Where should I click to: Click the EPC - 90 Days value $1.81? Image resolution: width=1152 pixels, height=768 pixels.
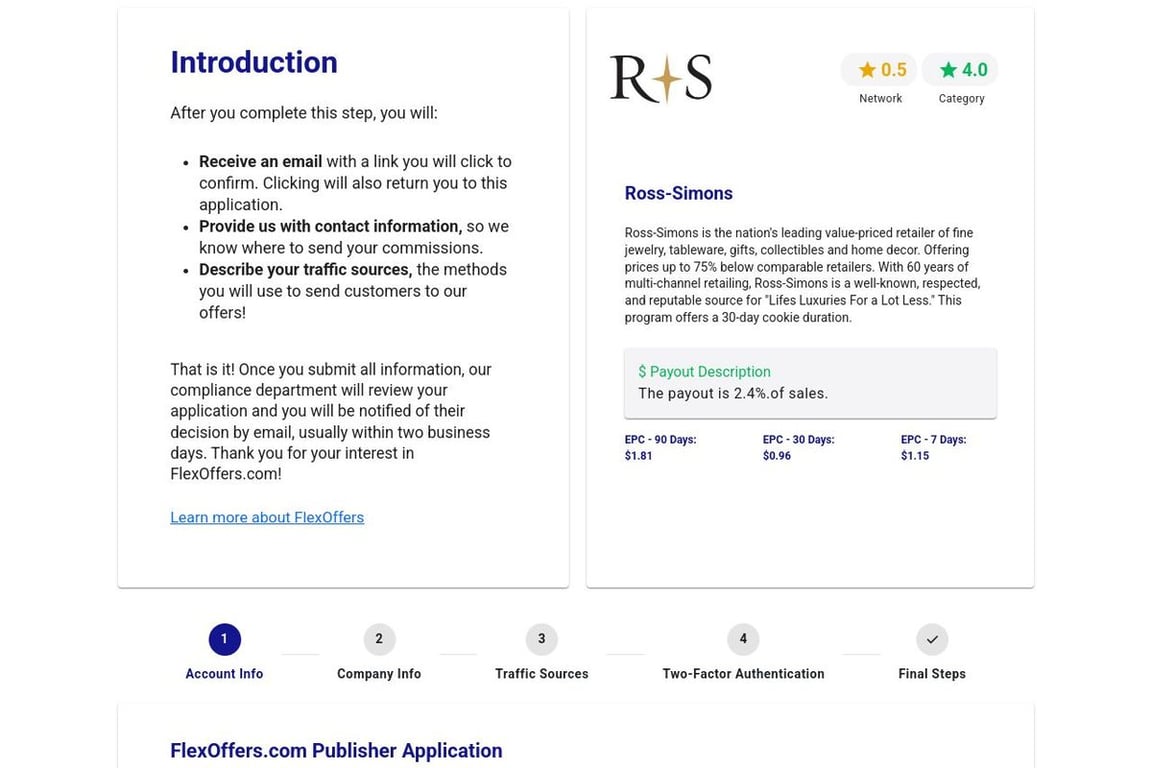click(638, 456)
